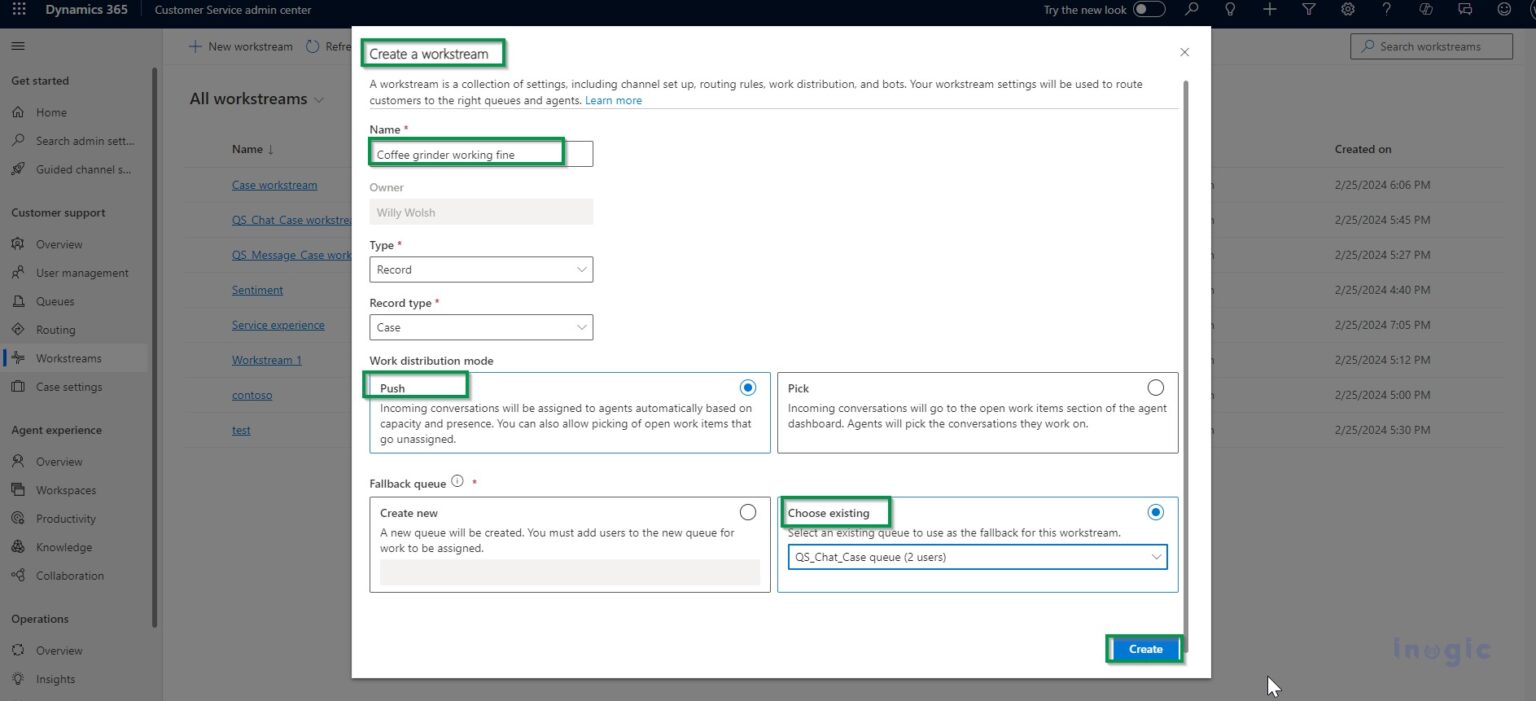Viewport: 1536px width, 701px height.
Task: Open the existing queue dropdown QS_Chat_Case queue
Action: [977, 557]
